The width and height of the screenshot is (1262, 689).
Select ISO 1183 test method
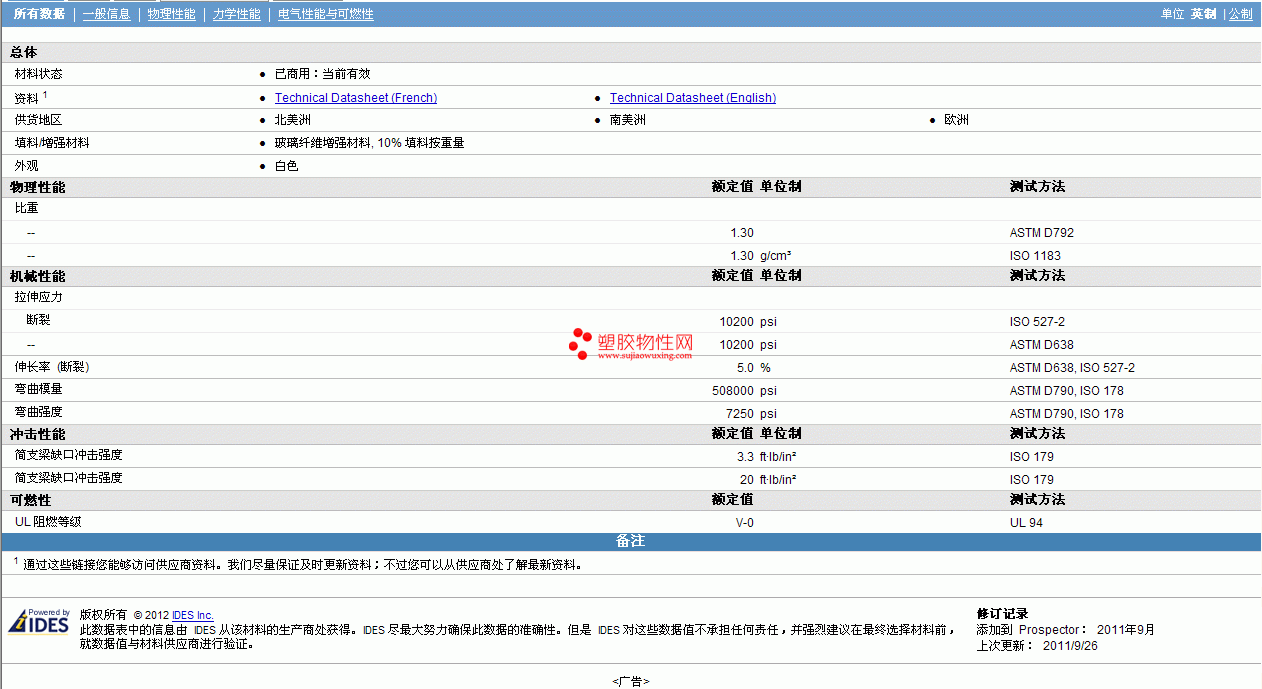pyautogui.click(x=1036, y=256)
